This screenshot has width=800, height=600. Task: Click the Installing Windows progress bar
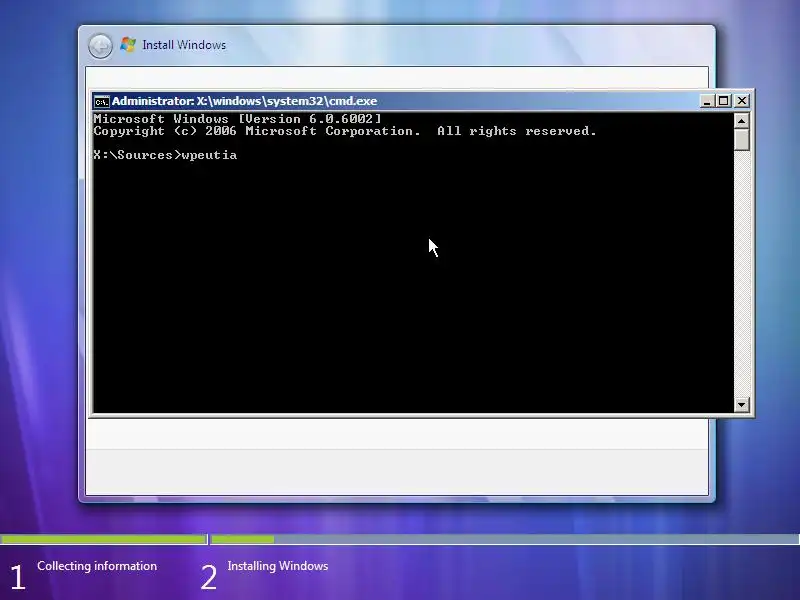(x=505, y=539)
